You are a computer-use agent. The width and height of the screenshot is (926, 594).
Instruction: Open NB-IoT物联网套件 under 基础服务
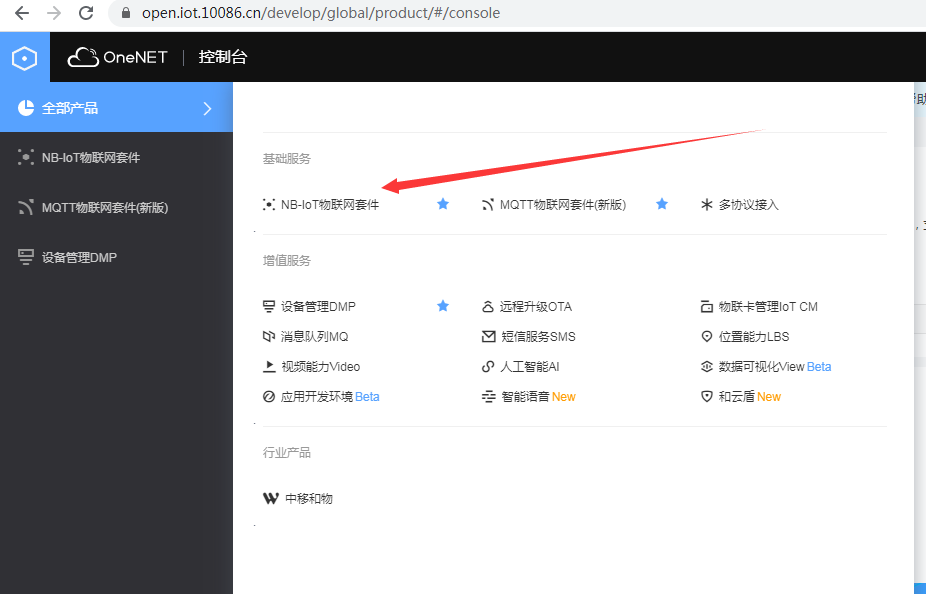[330, 205]
